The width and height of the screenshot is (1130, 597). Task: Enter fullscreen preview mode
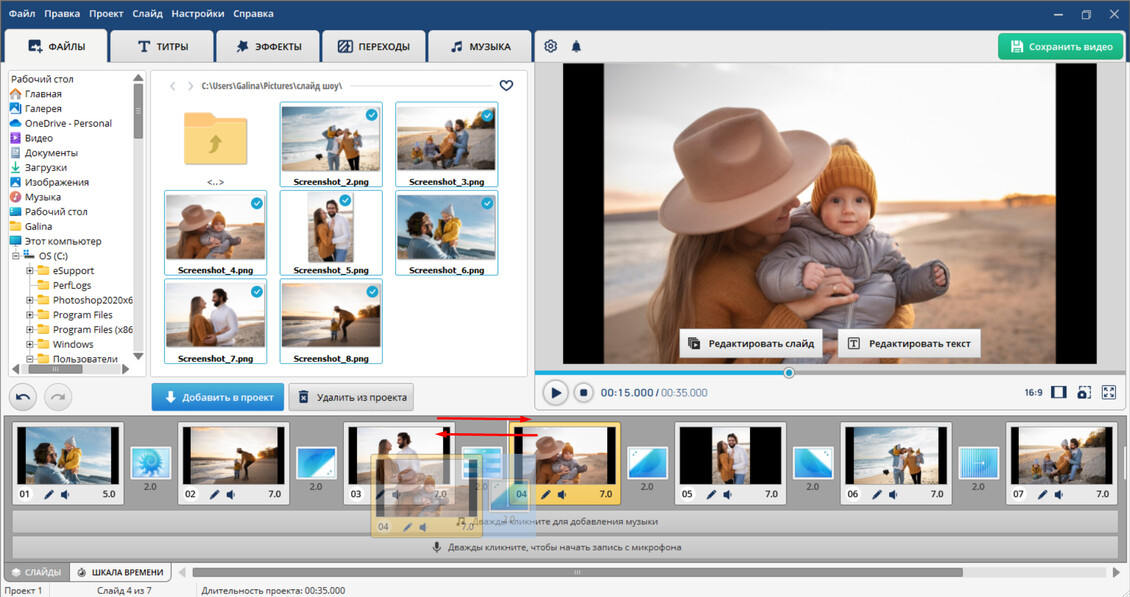[x=1108, y=393]
